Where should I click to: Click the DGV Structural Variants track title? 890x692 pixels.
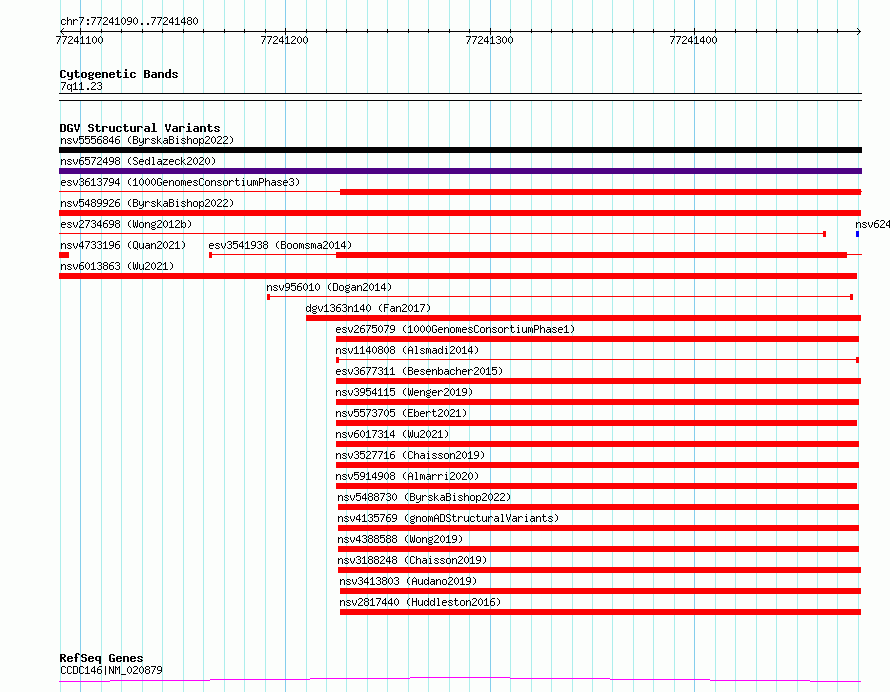pos(139,128)
